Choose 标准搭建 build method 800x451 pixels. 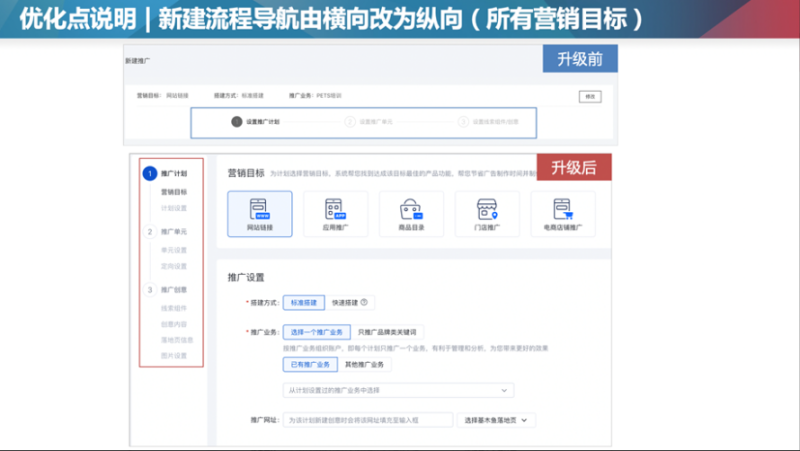[x=304, y=303]
